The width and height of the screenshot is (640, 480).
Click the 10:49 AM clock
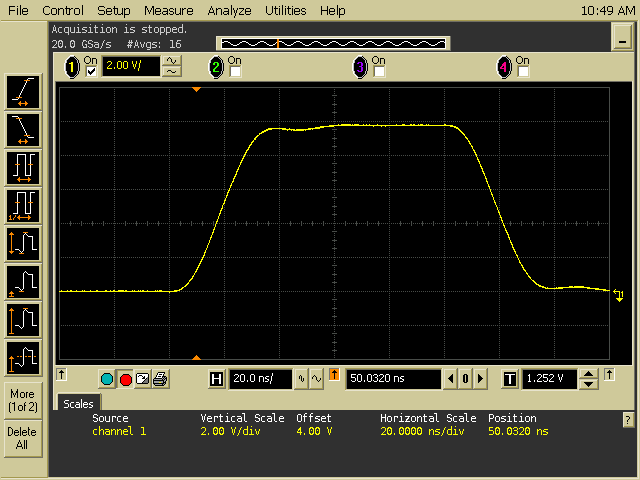607,10
